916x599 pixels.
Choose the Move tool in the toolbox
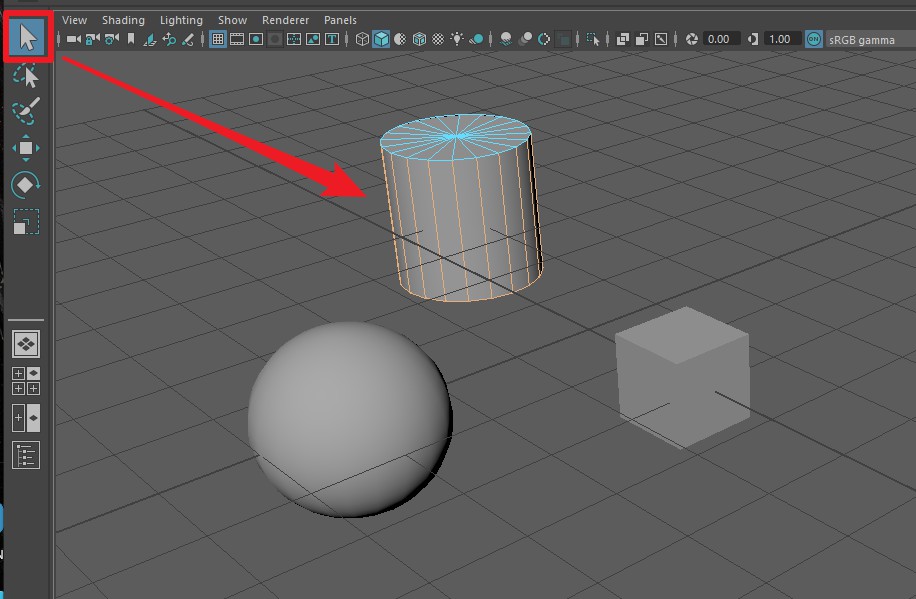click(26, 148)
